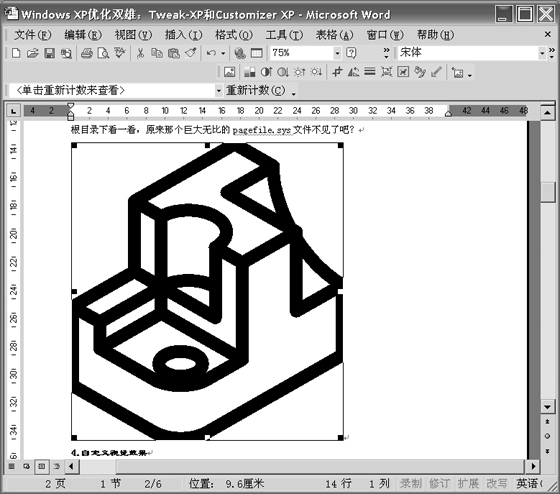Open the word count statistics dropdown
Image resolution: width=560 pixels, height=494 pixels.
[x=219, y=90]
